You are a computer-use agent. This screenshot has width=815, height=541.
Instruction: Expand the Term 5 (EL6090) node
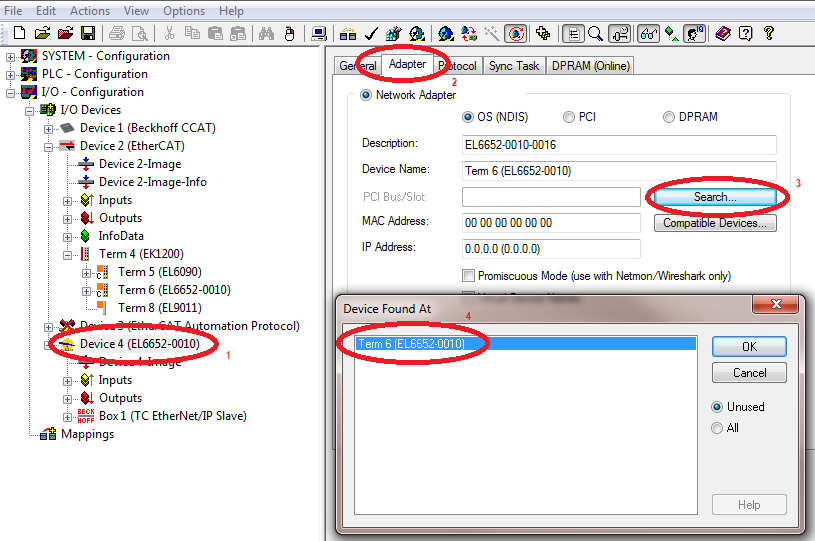point(86,273)
